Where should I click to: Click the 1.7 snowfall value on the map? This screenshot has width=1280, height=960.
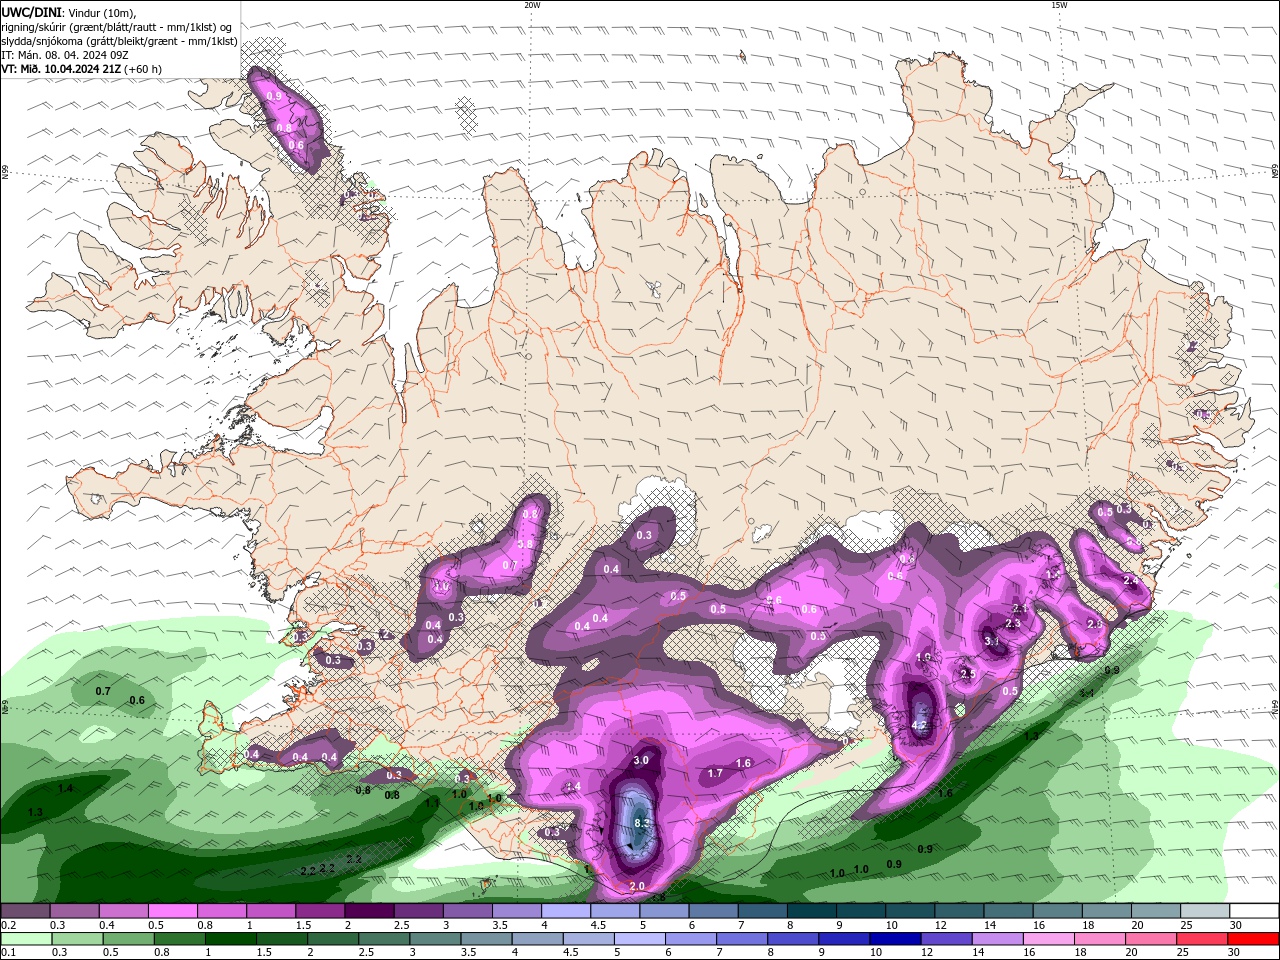715,773
